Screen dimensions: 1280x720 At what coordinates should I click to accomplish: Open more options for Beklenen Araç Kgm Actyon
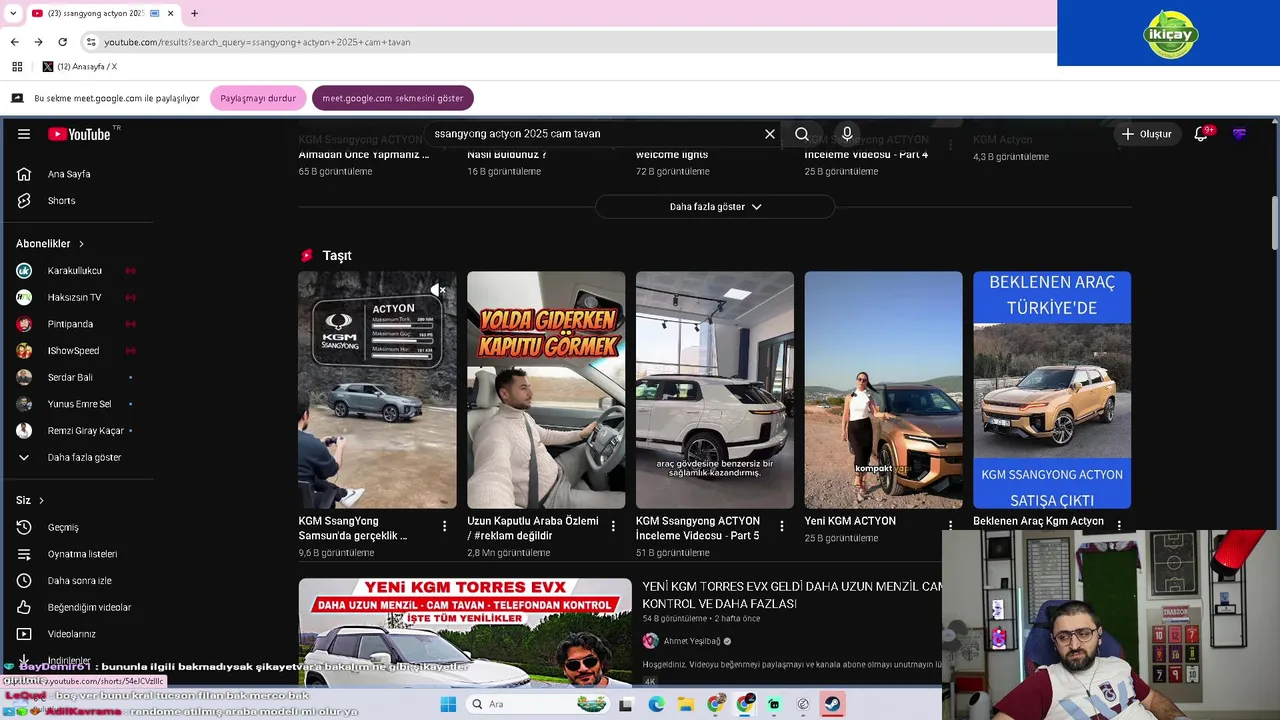(1119, 524)
